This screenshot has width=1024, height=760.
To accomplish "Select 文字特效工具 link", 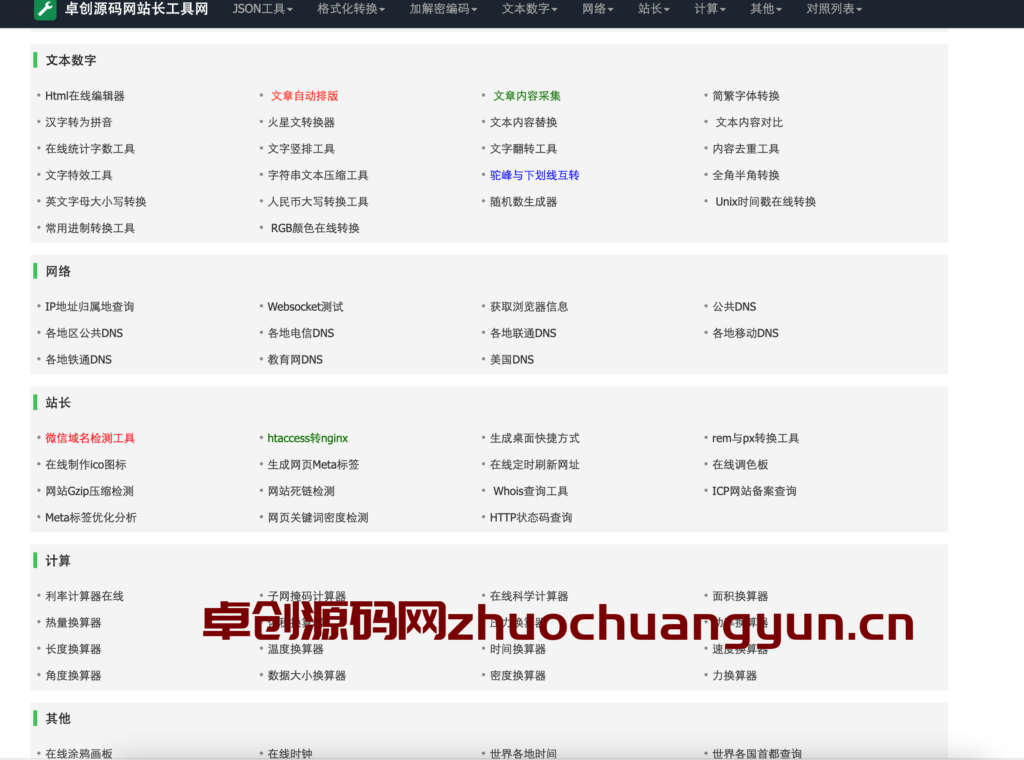I will (79, 175).
